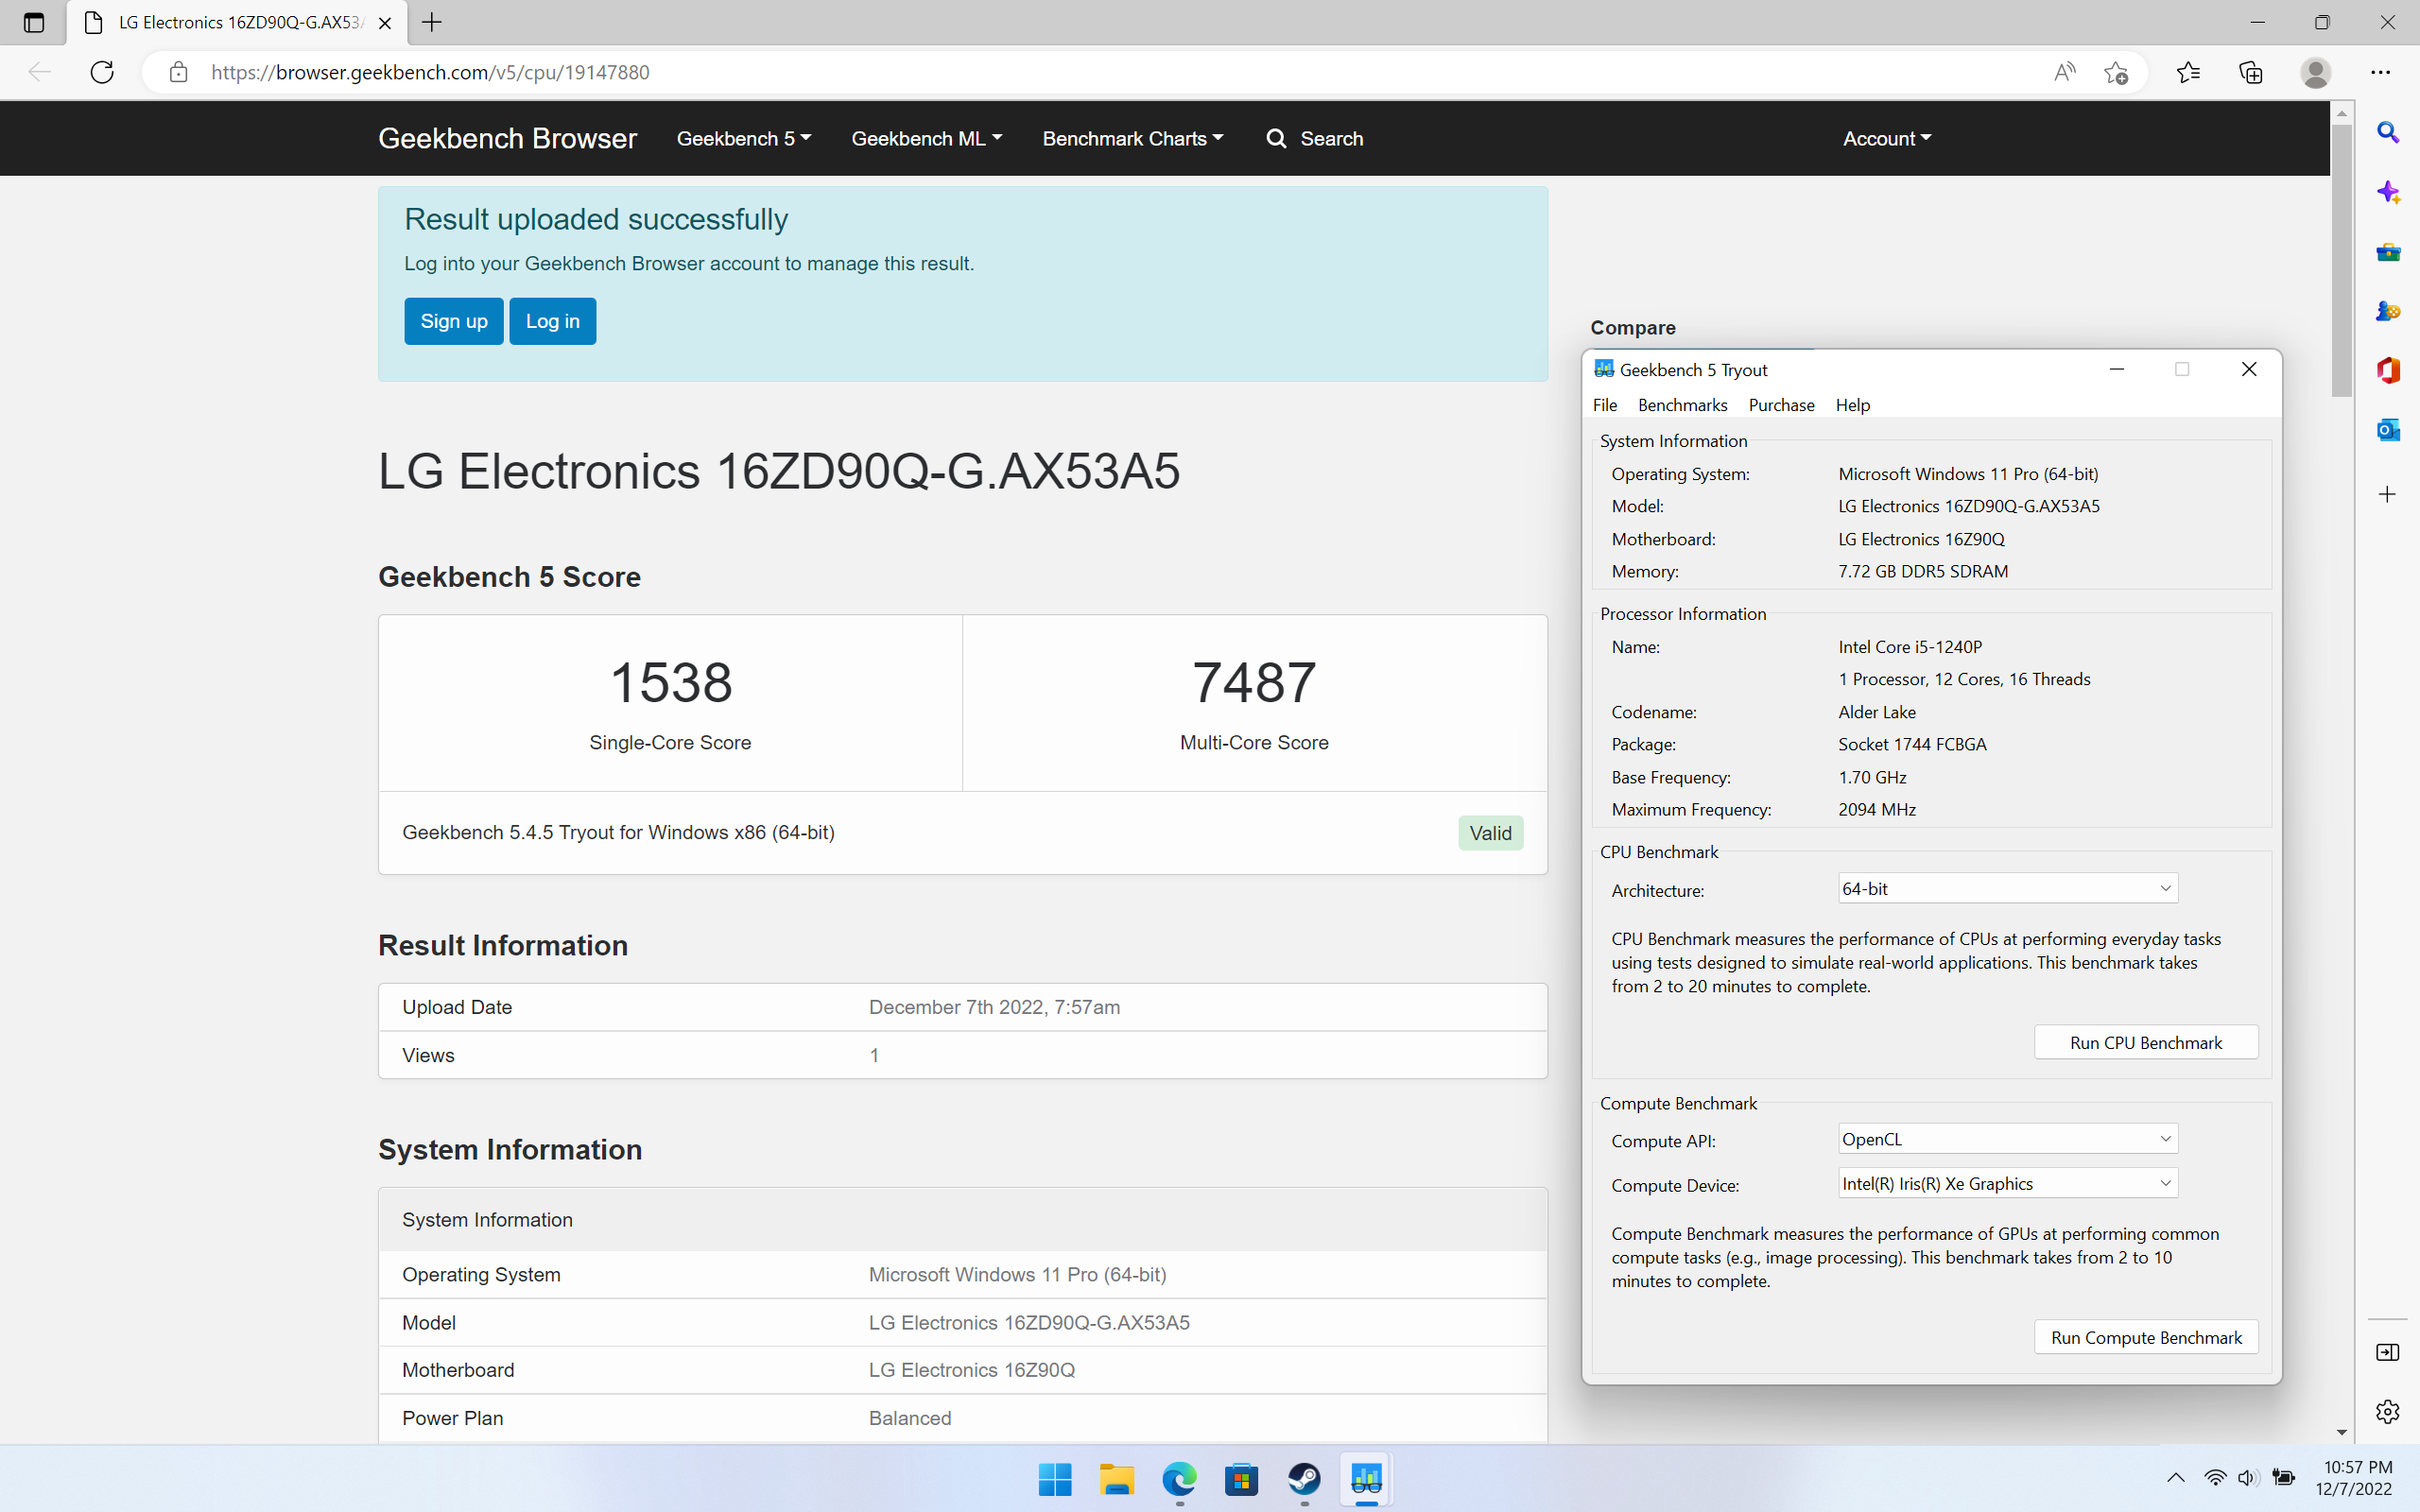Image resolution: width=2420 pixels, height=1512 pixels.
Task: Open the Edge sidebar search icon
Action: (x=2387, y=133)
